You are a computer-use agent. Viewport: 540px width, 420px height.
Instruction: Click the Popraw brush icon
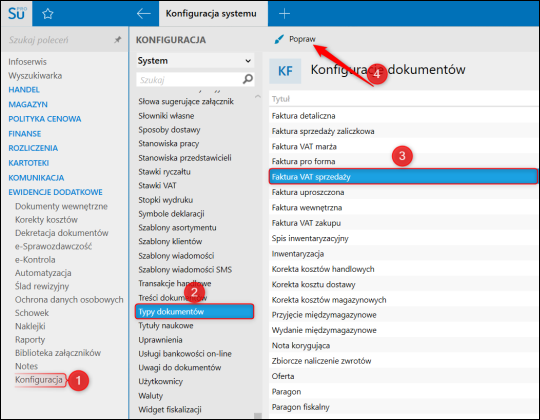click(x=279, y=39)
